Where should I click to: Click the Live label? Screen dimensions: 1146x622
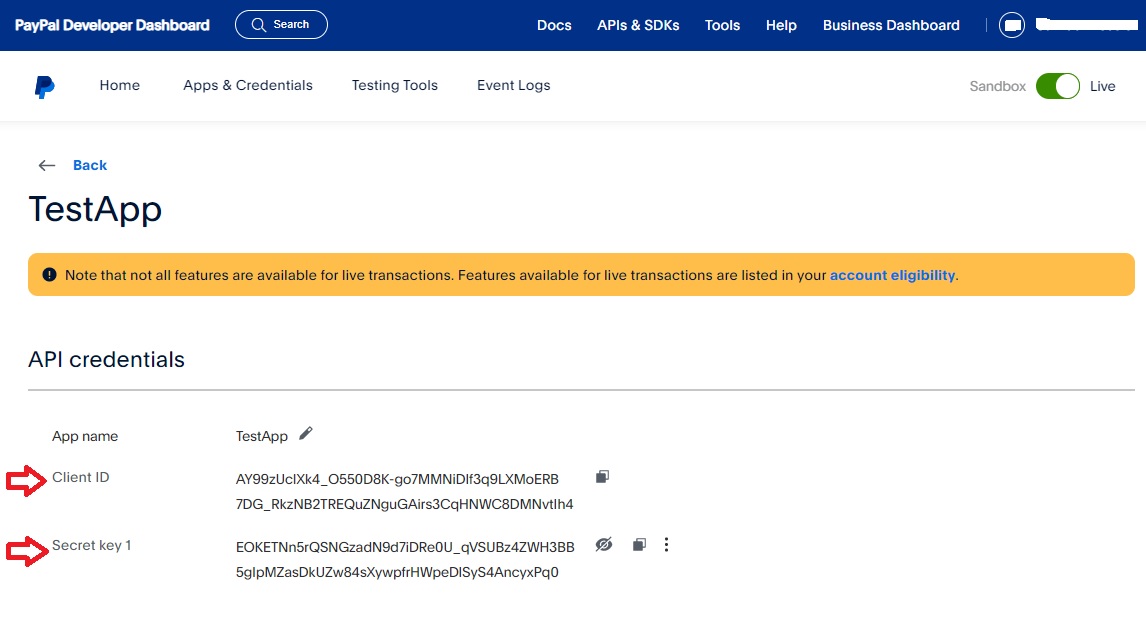[1102, 86]
